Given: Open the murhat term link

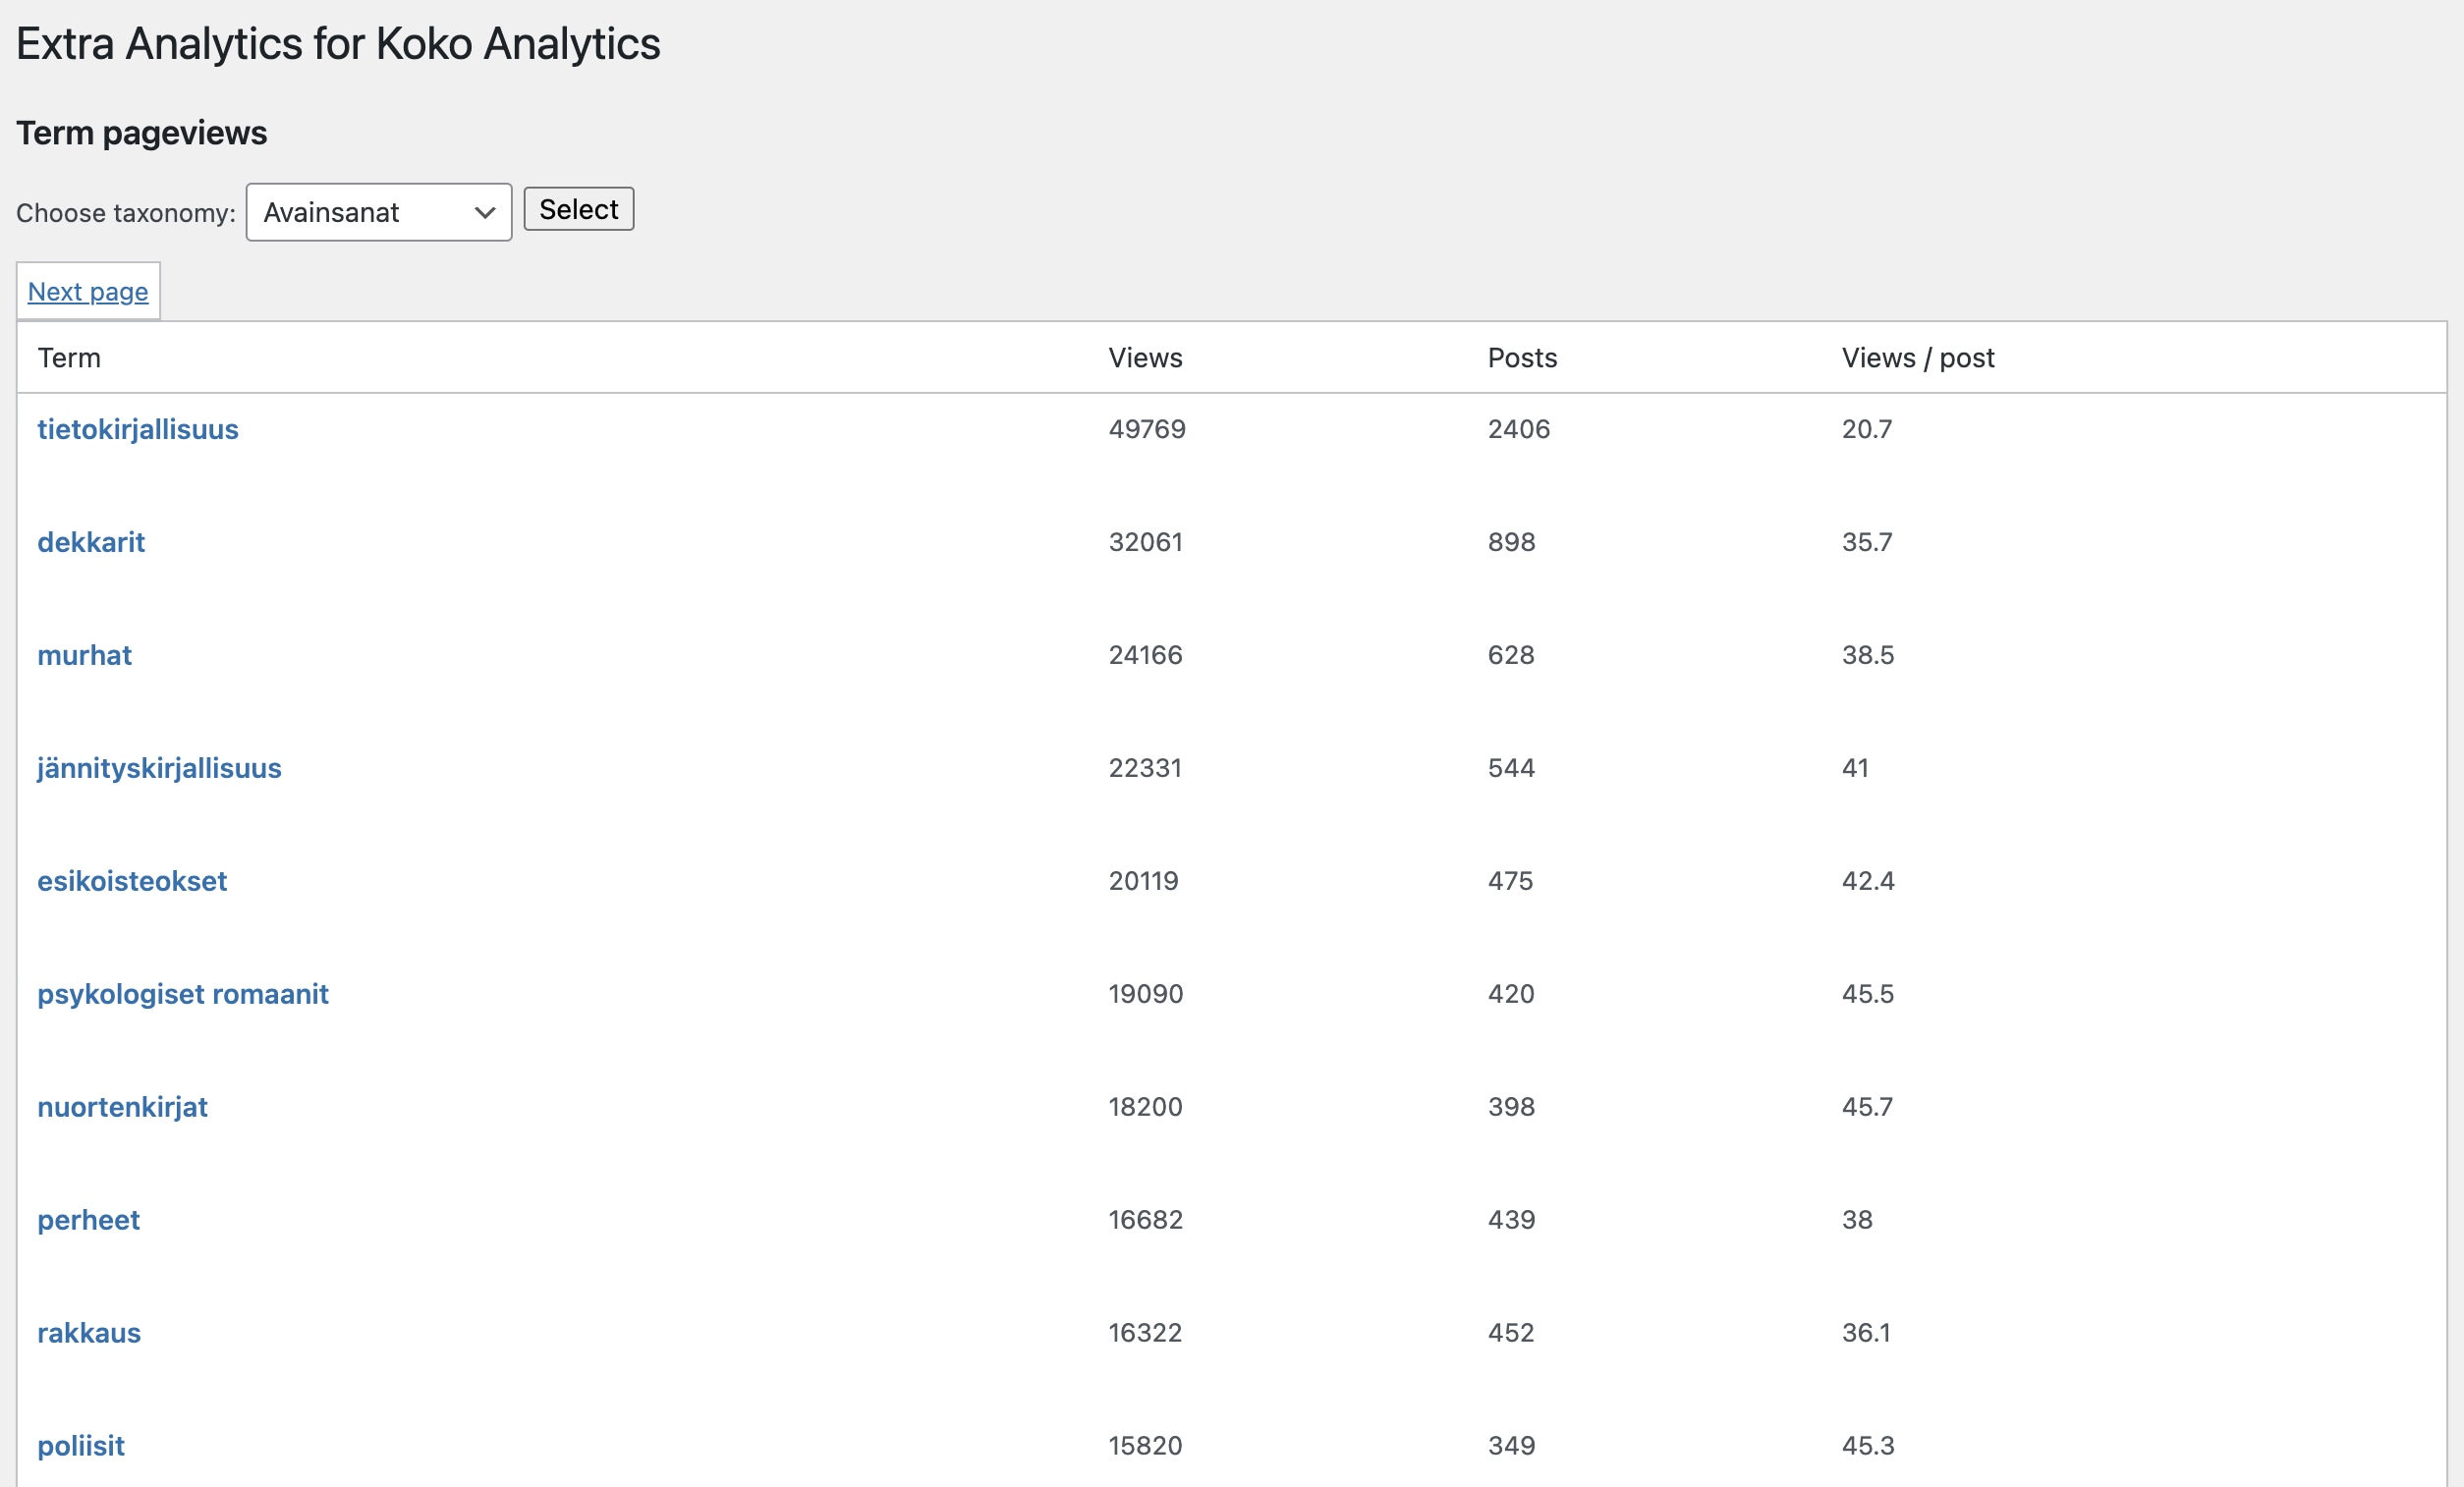Looking at the screenshot, I should 85,655.
